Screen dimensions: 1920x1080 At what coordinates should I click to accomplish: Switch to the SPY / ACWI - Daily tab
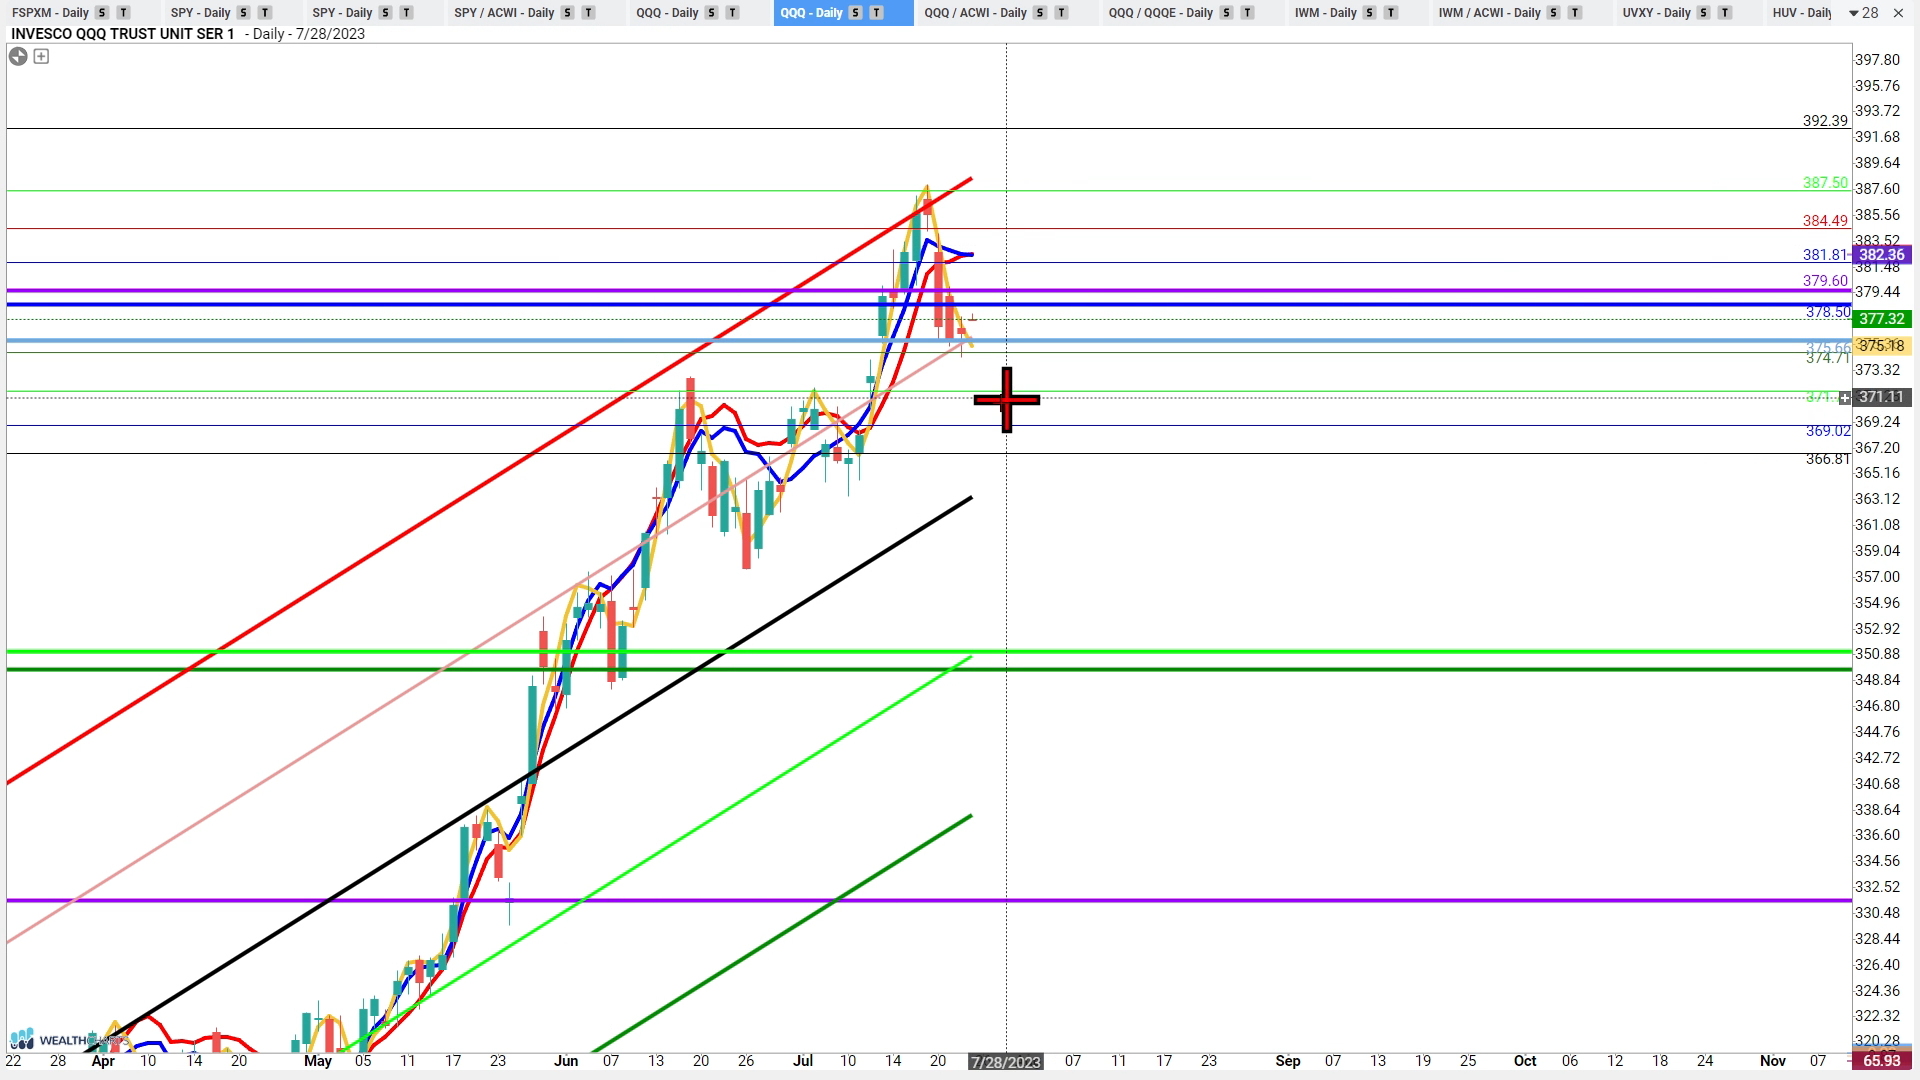pyautogui.click(x=504, y=13)
